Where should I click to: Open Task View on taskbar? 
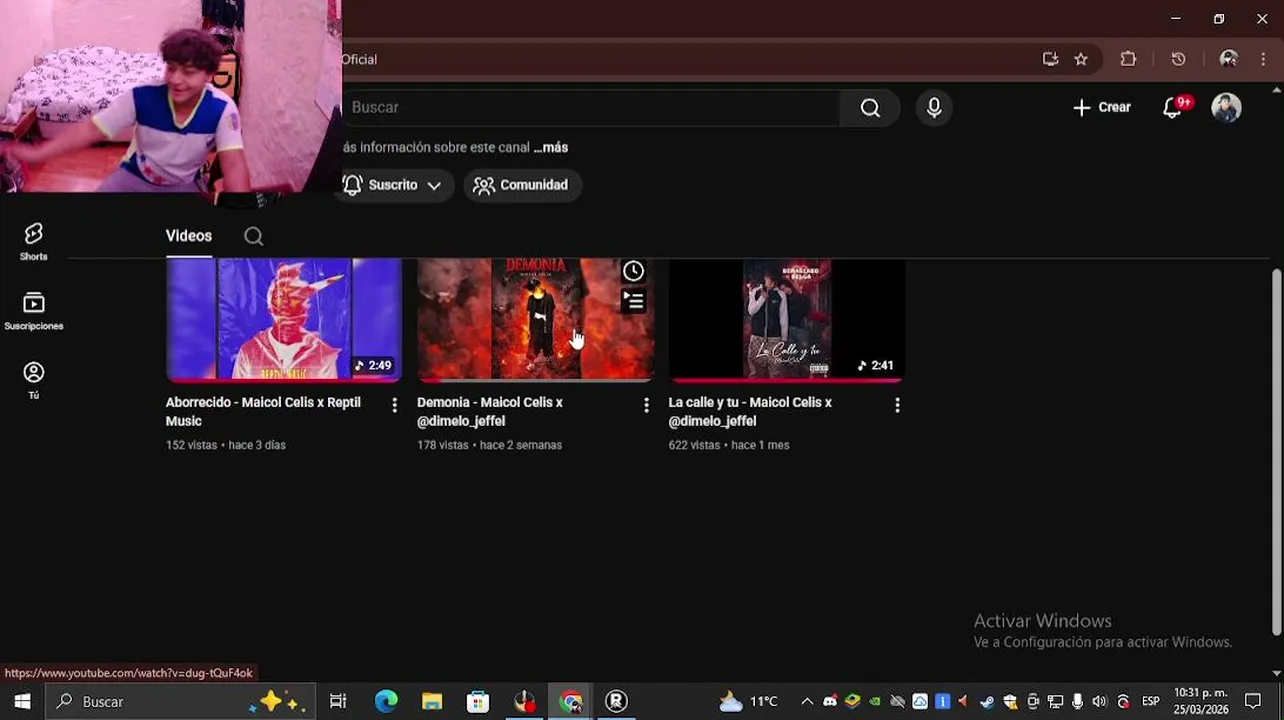pos(338,702)
